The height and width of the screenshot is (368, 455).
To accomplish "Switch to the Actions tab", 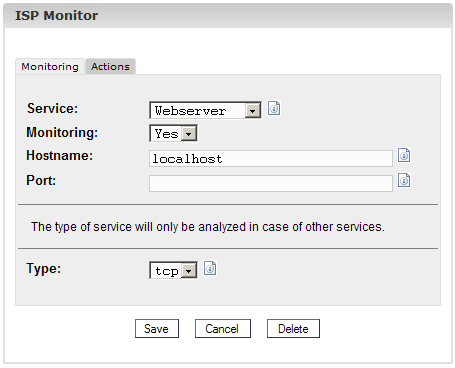I will click(110, 67).
